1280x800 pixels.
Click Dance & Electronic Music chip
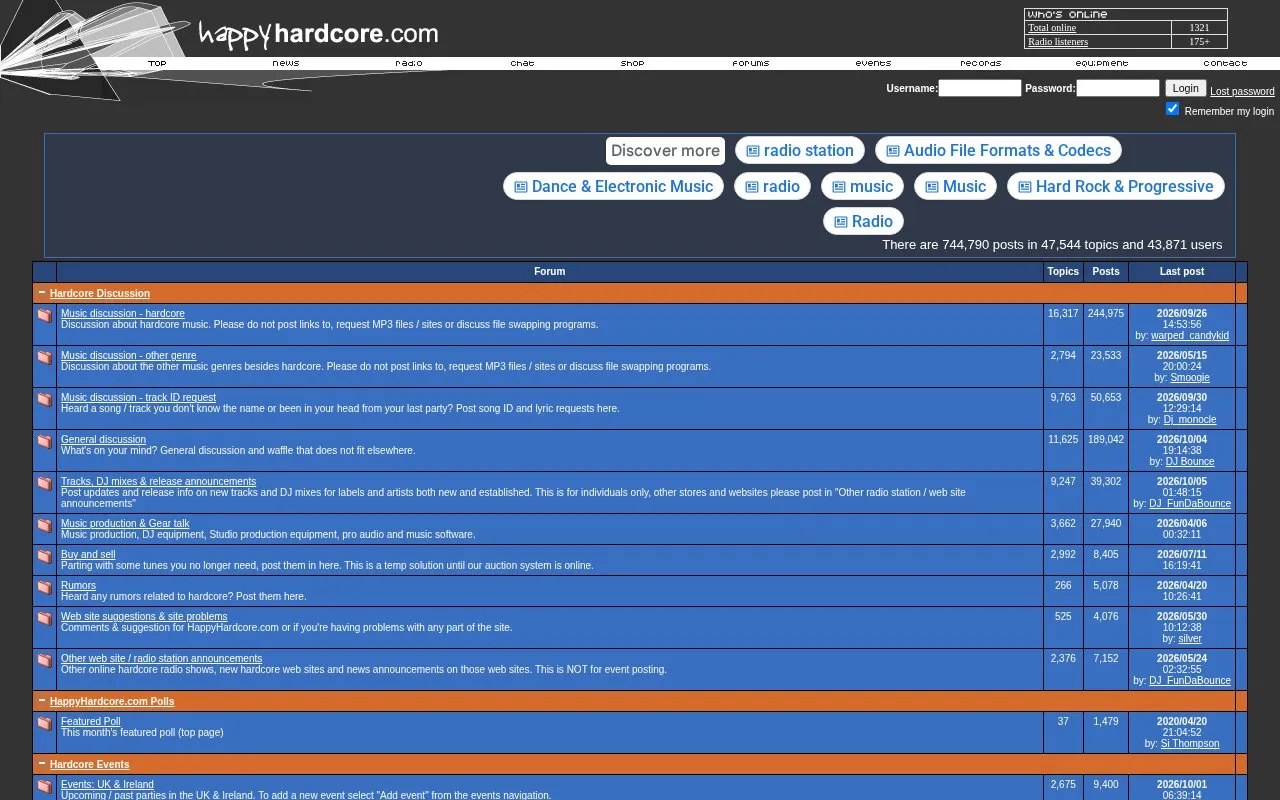point(613,186)
